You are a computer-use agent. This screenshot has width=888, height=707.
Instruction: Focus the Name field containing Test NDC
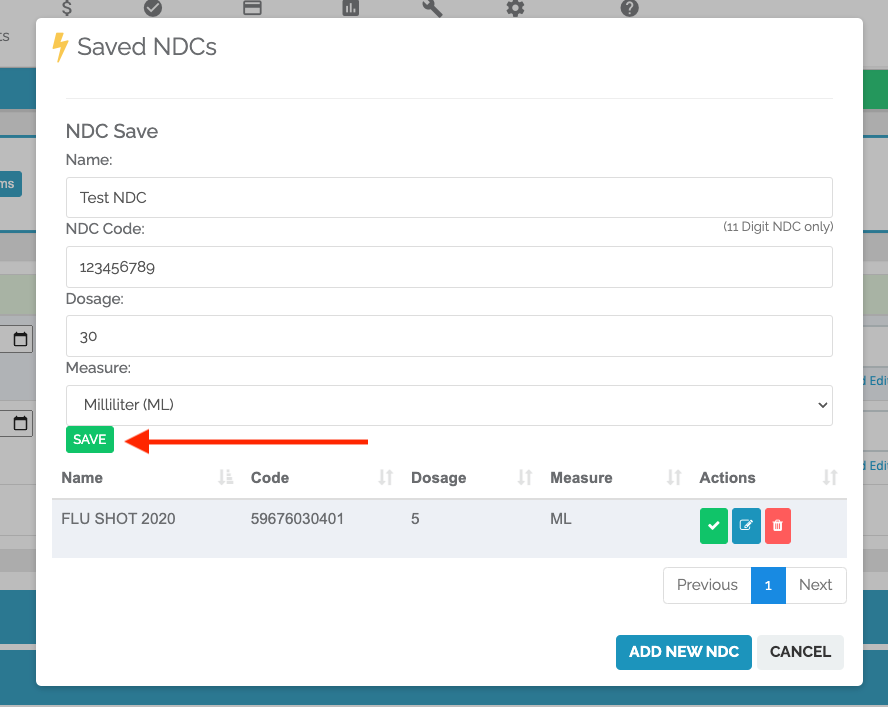pos(449,197)
